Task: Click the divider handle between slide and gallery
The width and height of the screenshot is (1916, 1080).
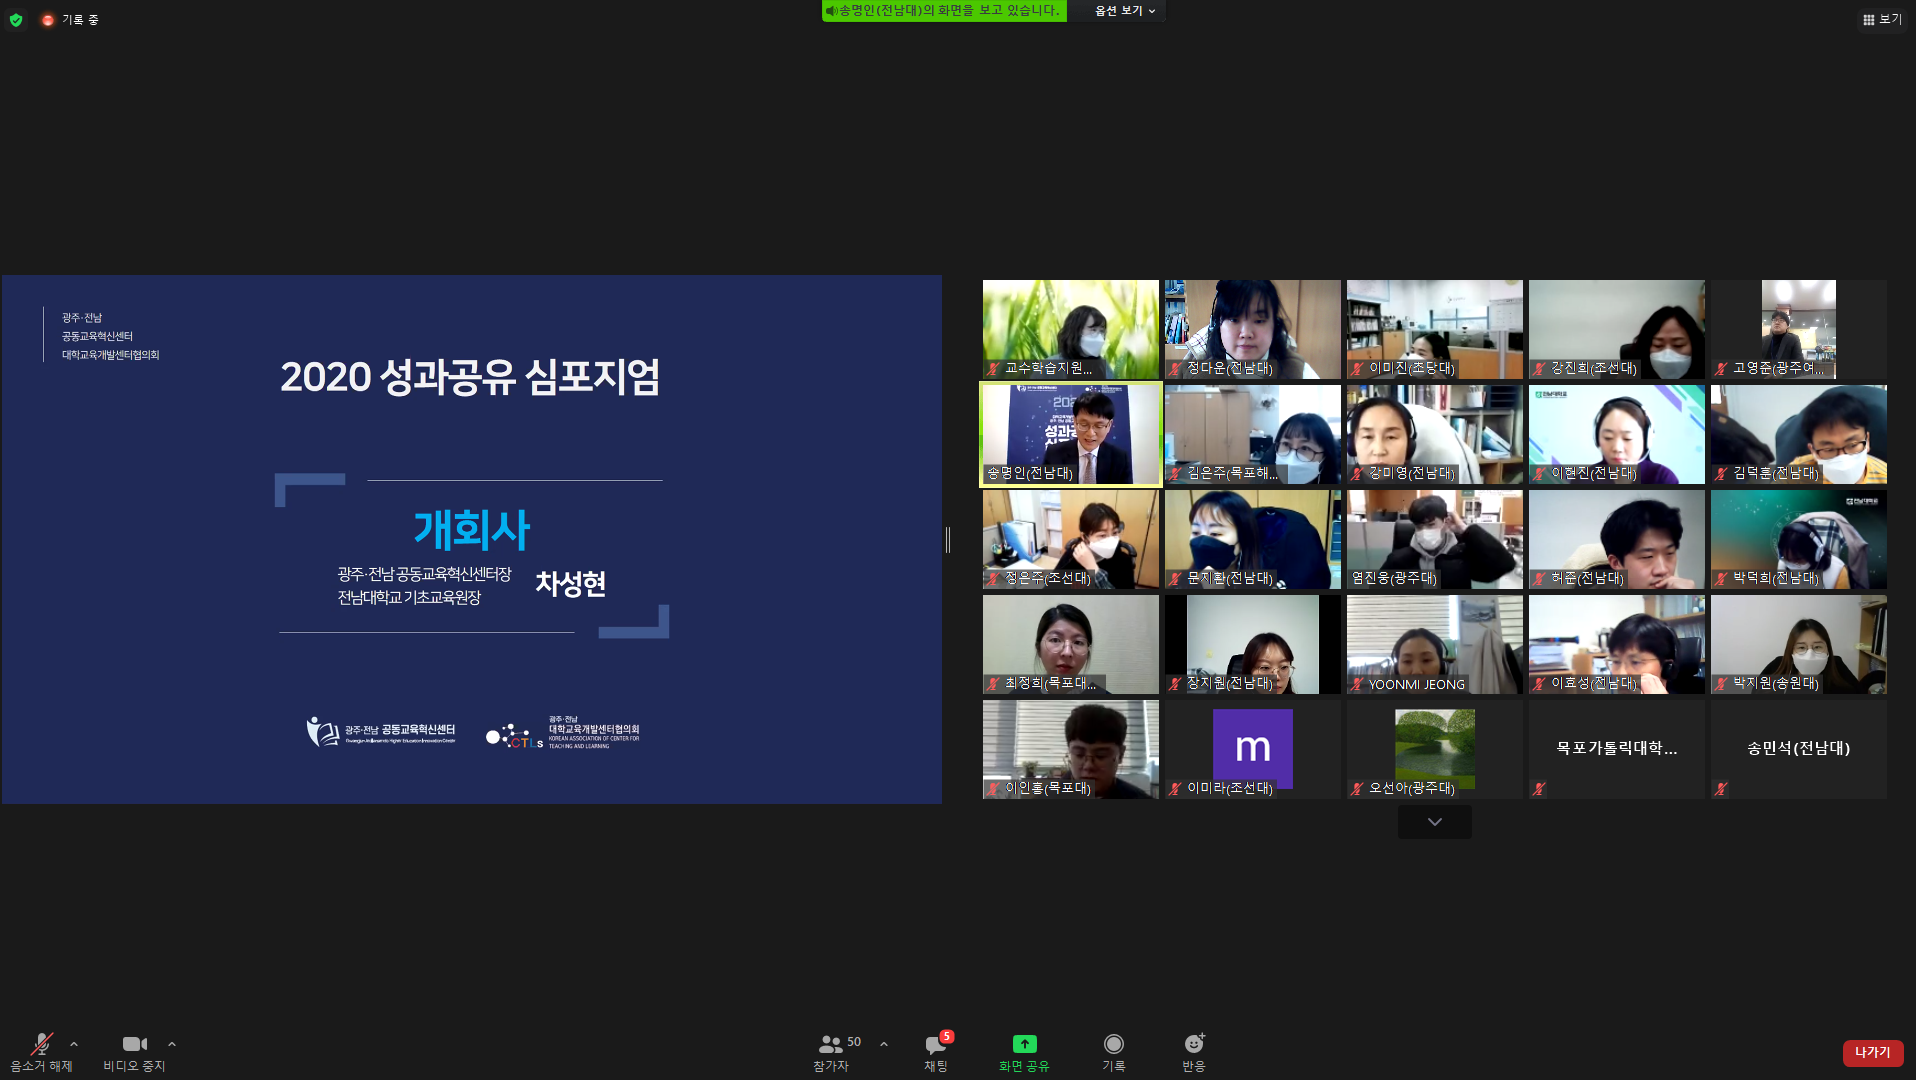Action: 948,540
